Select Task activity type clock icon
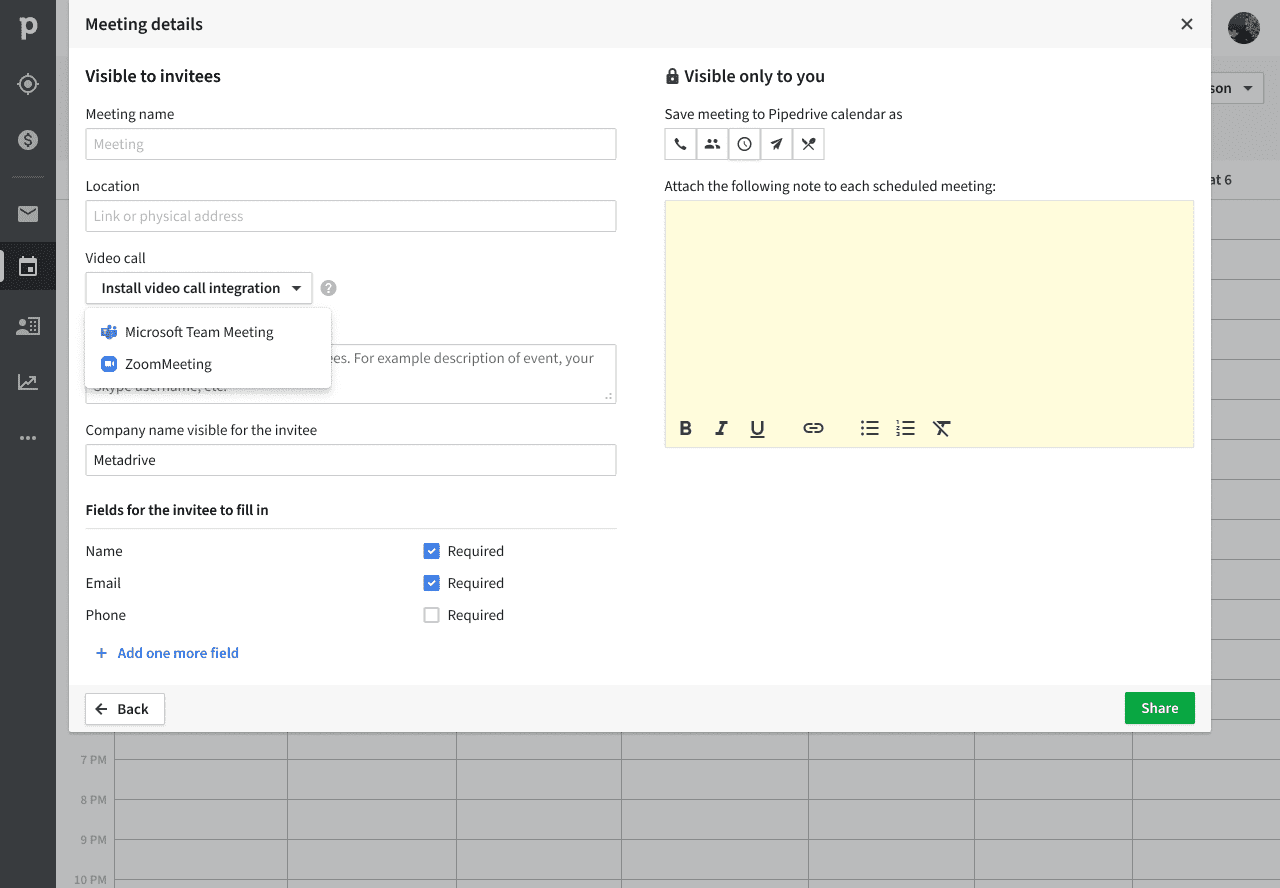This screenshot has height=888, width=1280. pos(744,144)
